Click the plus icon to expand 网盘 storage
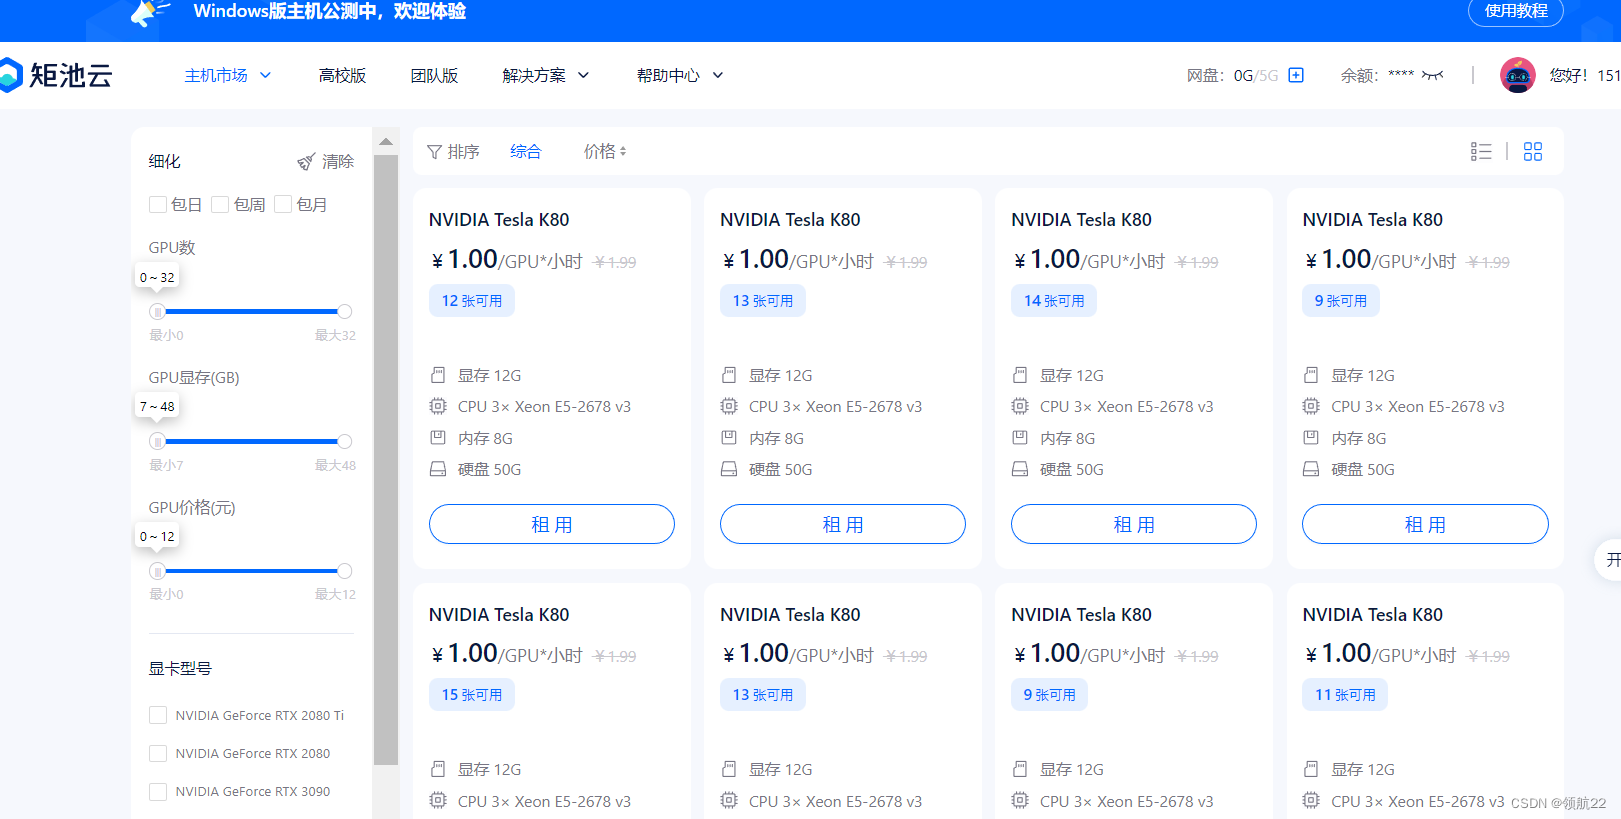 (x=1296, y=75)
